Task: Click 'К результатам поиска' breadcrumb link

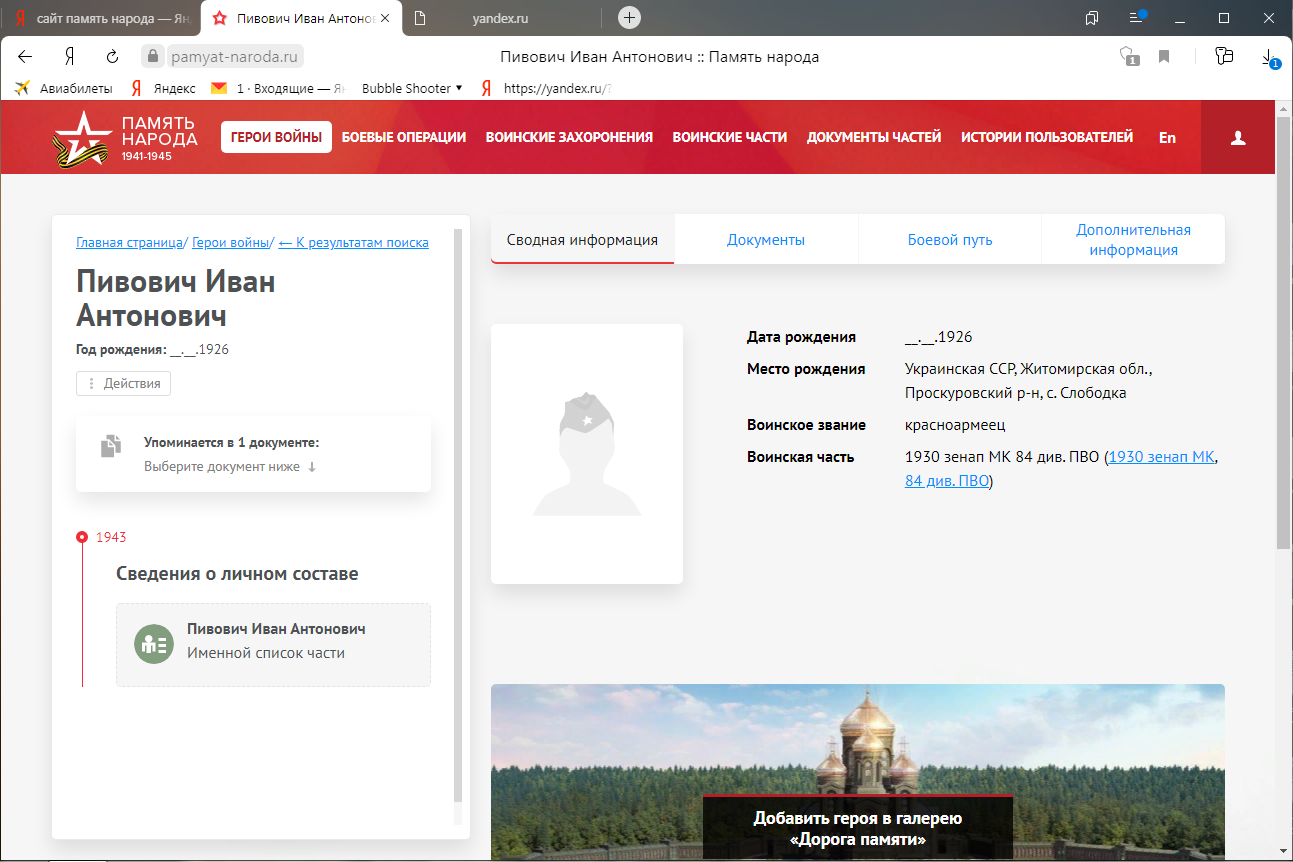Action: click(x=354, y=242)
